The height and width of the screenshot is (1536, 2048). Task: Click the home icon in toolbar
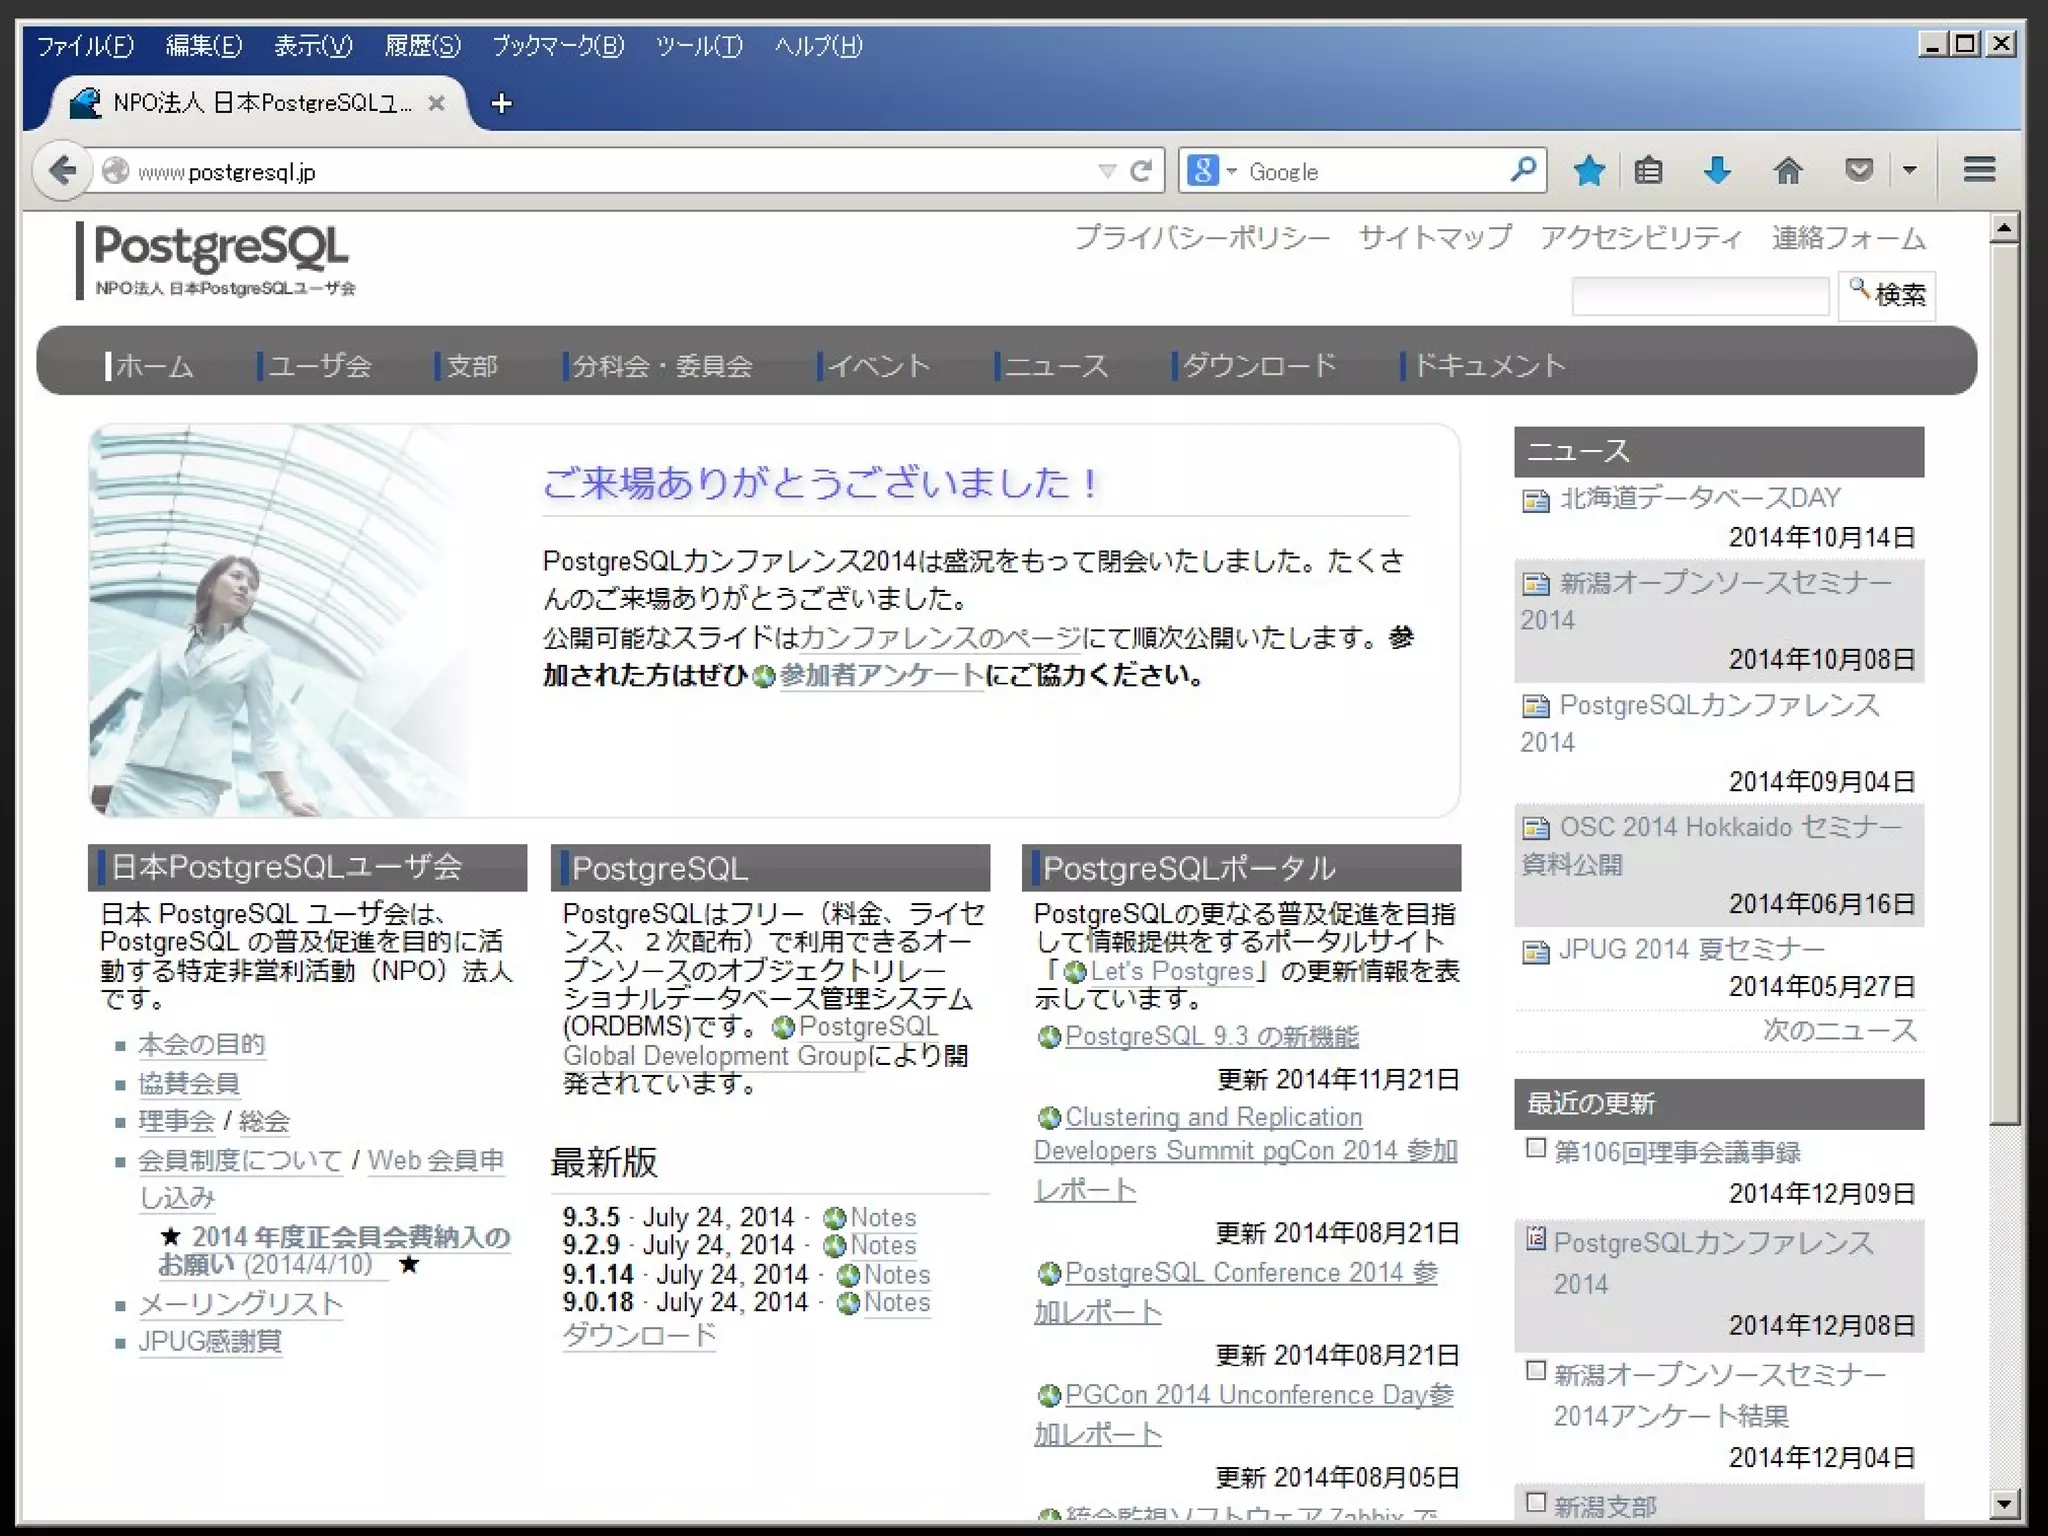tap(1787, 171)
